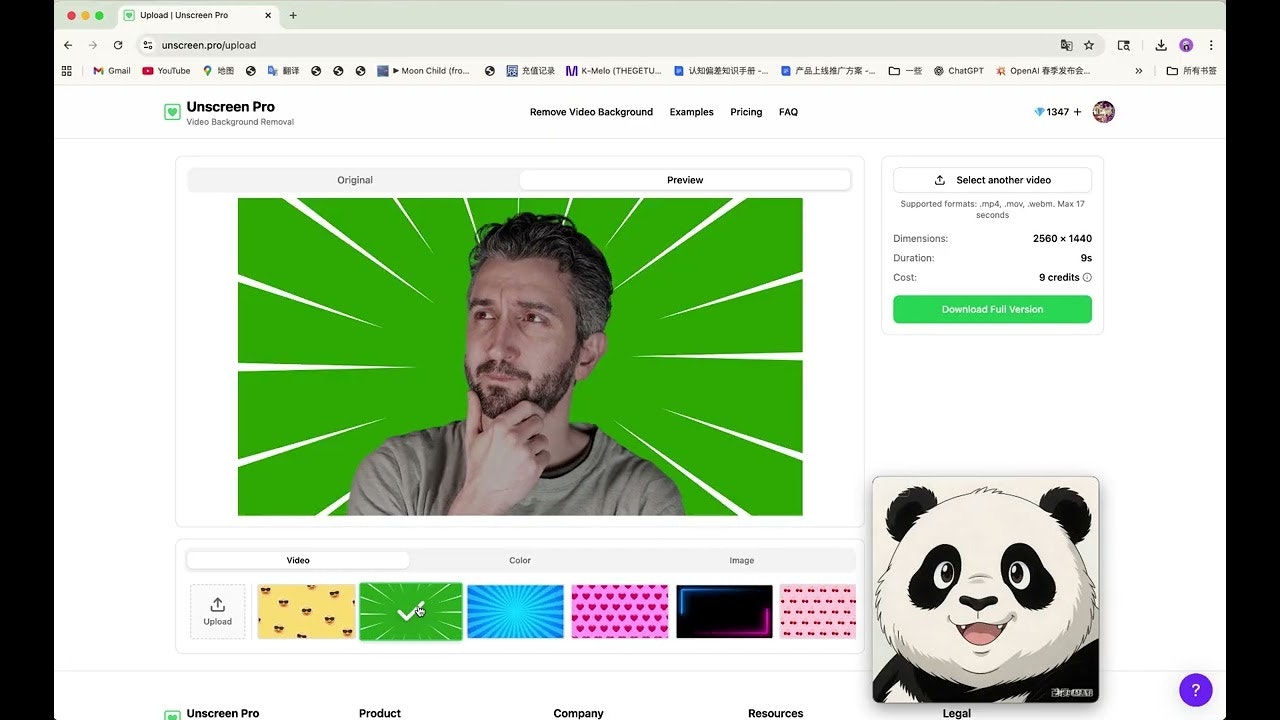Select the blue sunburst video background thumbnail
This screenshot has width=1280, height=720.
click(515, 611)
